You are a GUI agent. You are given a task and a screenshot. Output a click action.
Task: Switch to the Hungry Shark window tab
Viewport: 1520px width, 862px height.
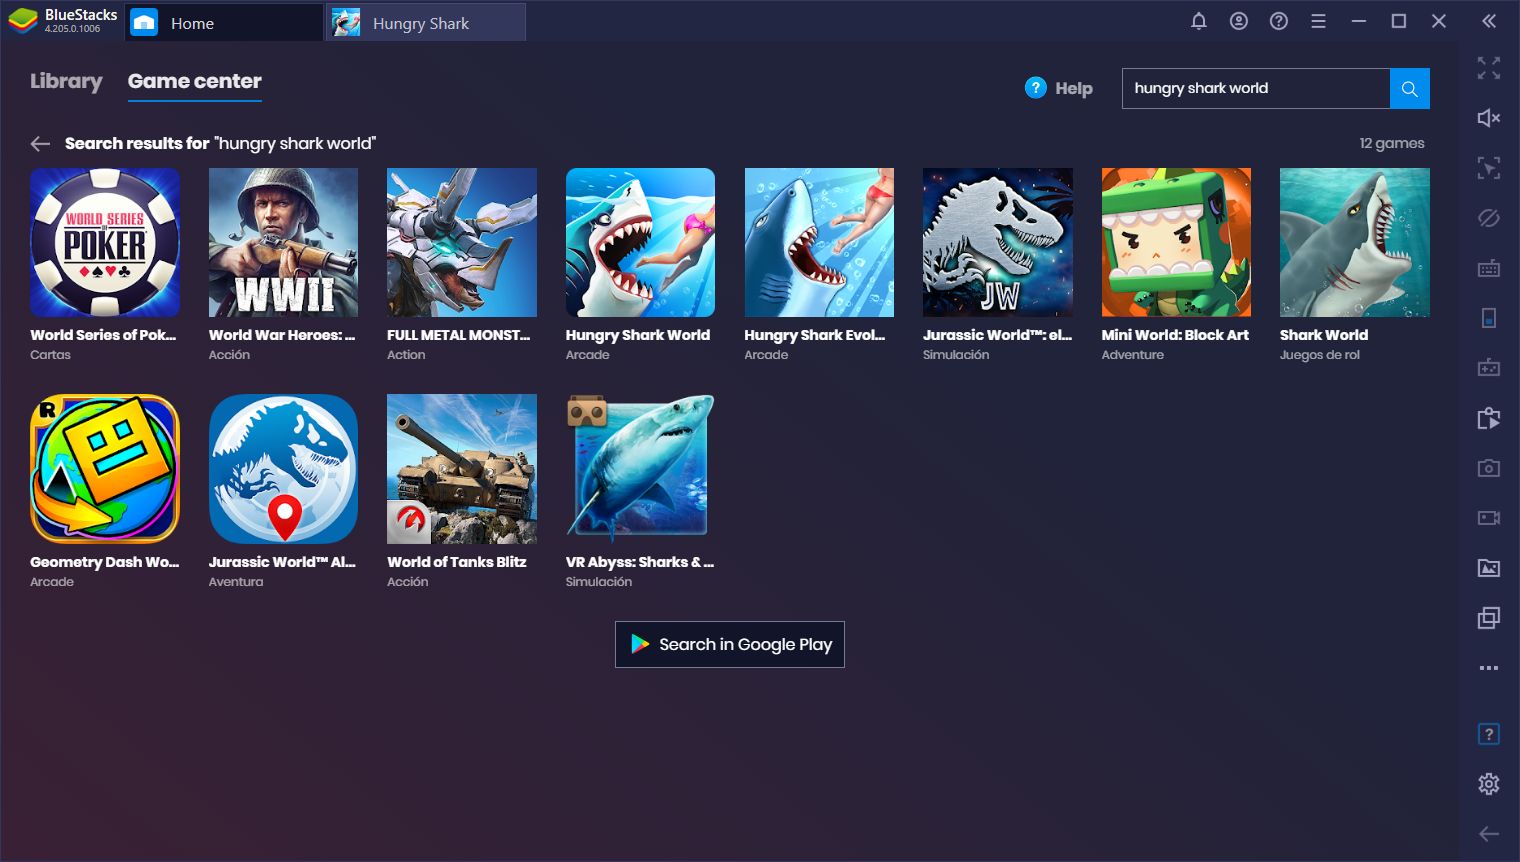[x=426, y=22]
